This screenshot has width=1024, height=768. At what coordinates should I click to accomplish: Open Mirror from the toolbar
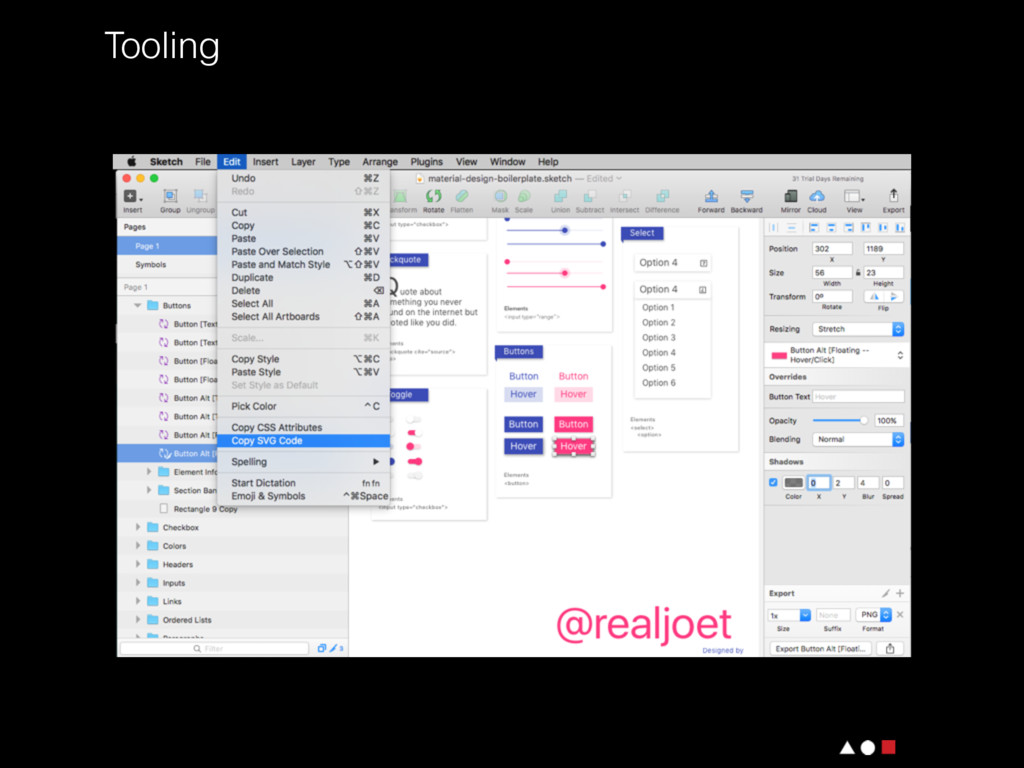coord(790,196)
